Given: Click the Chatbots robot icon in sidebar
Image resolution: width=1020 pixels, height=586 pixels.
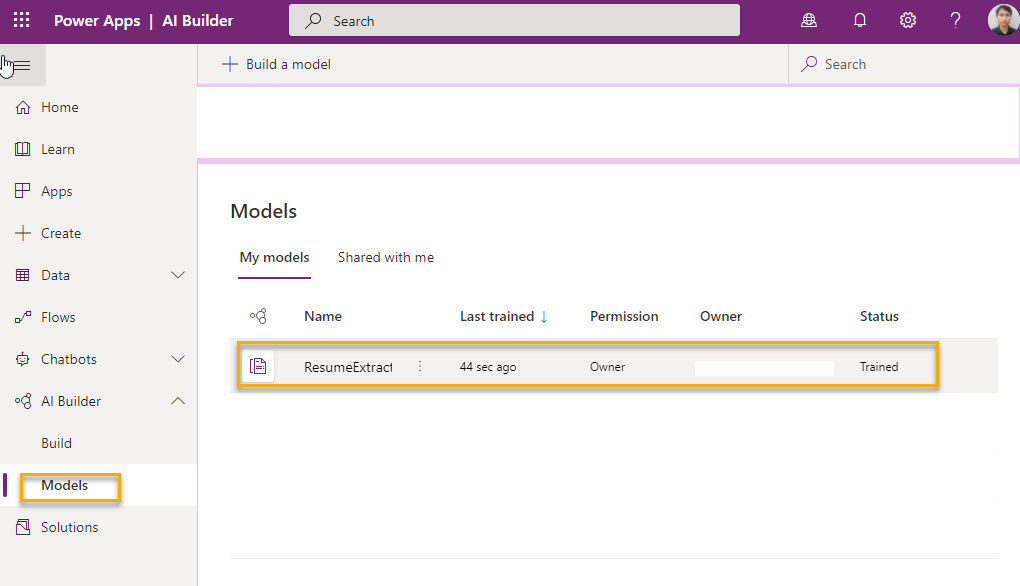Looking at the screenshot, I should coord(23,359).
